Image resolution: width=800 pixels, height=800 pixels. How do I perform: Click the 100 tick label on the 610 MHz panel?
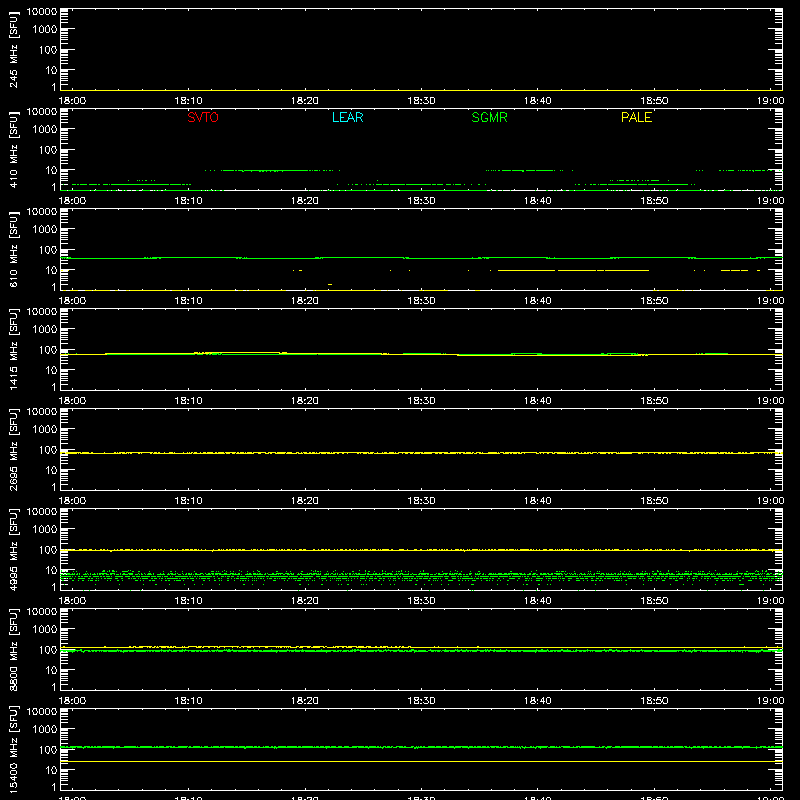48,249
